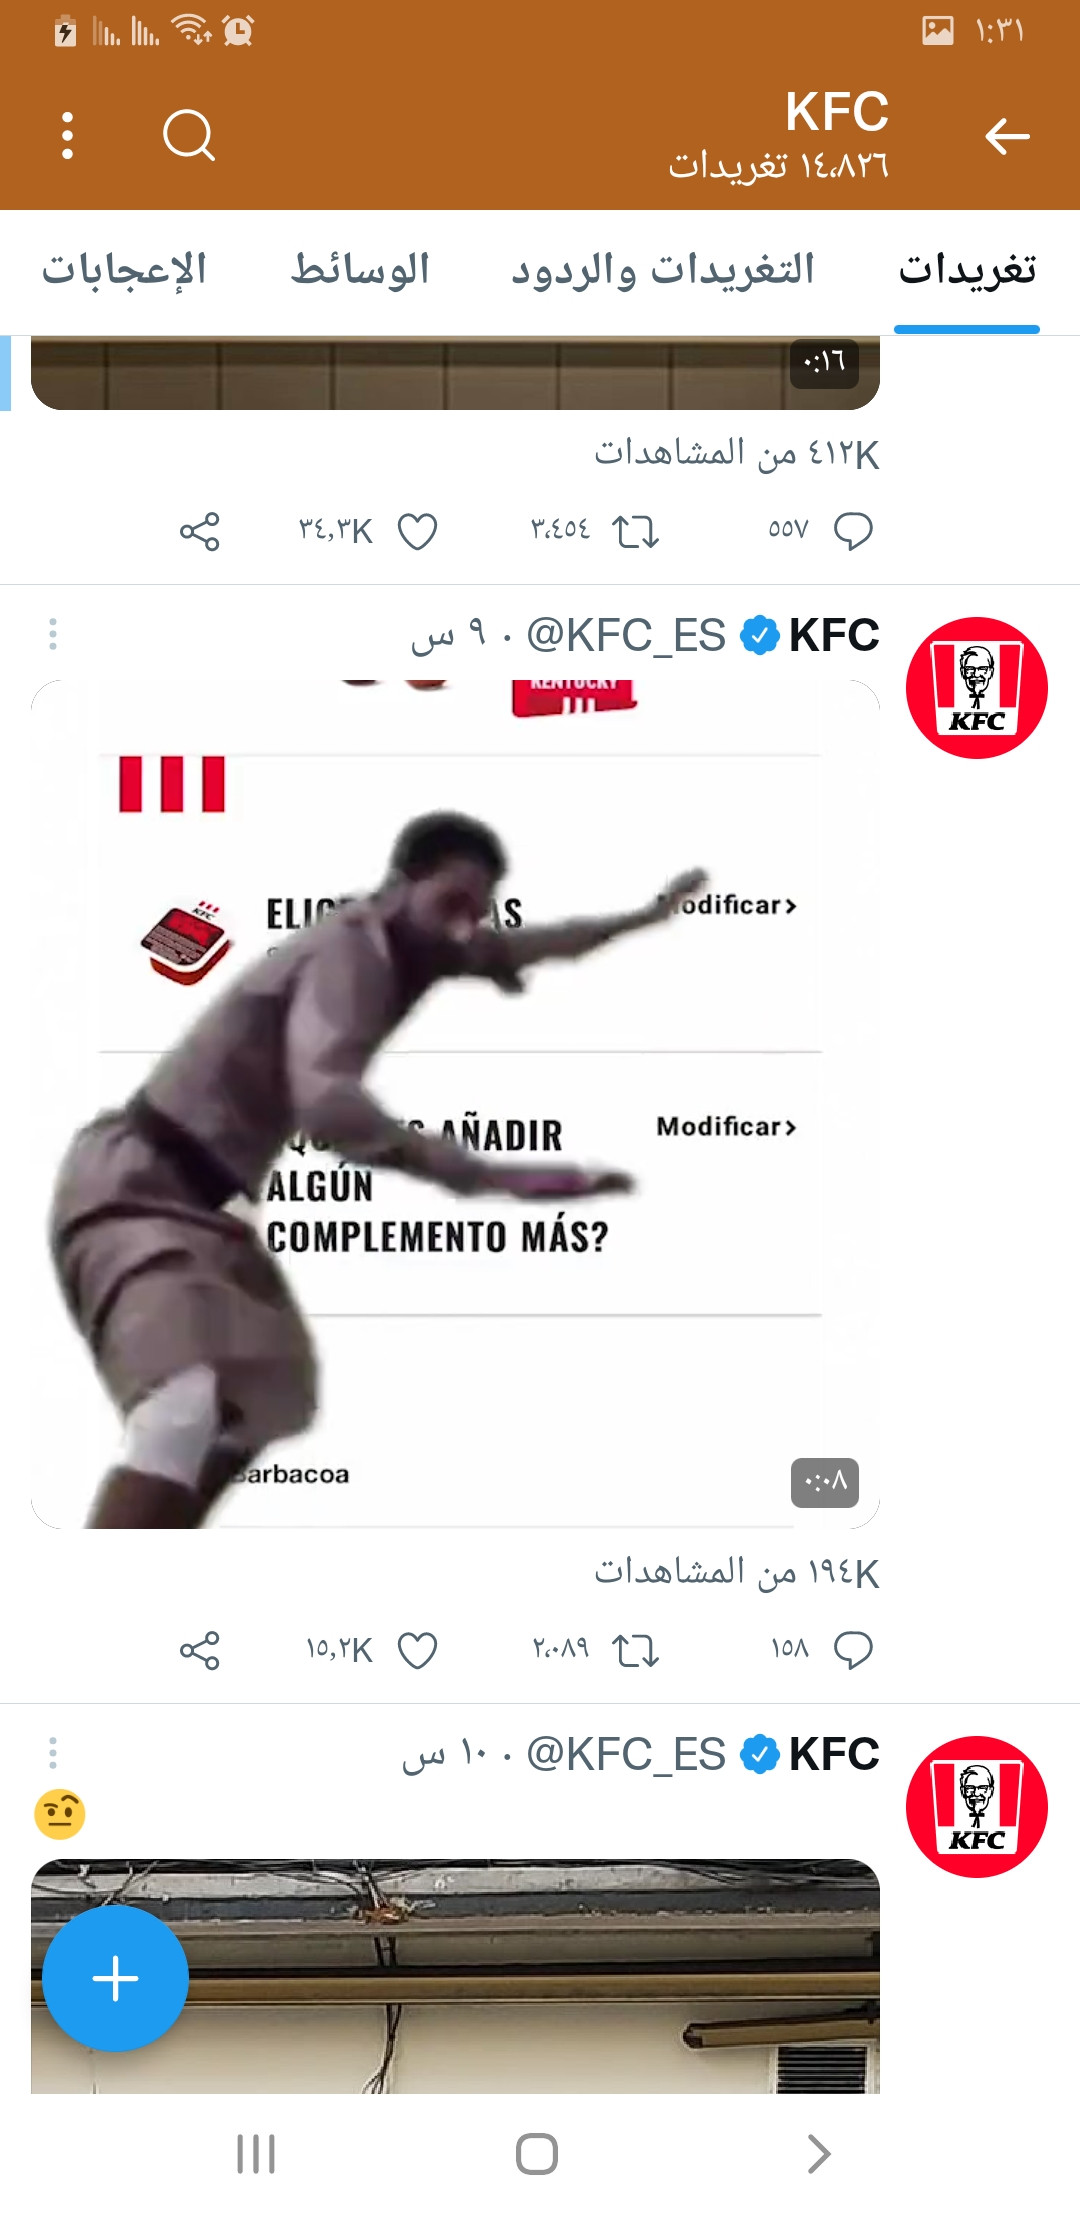The width and height of the screenshot is (1080, 2220).
Task: Open replies on tweet with 557 comments
Action: 853,531
